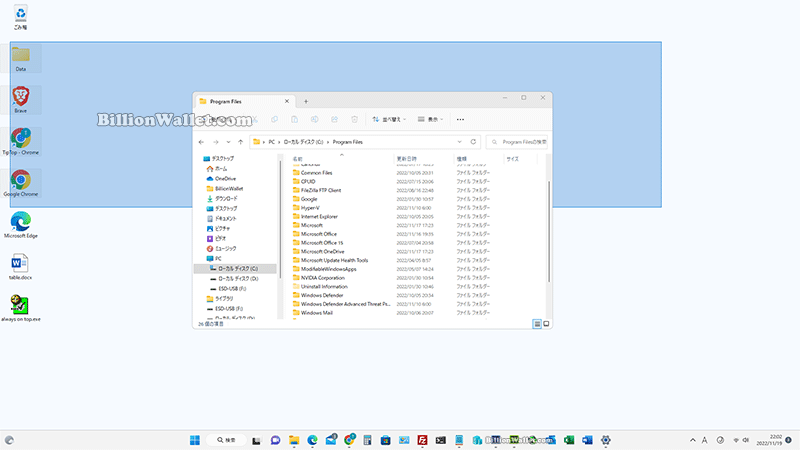This screenshot has width=800, height=450.
Task: Go up one folder level arrow
Action: point(240,142)
